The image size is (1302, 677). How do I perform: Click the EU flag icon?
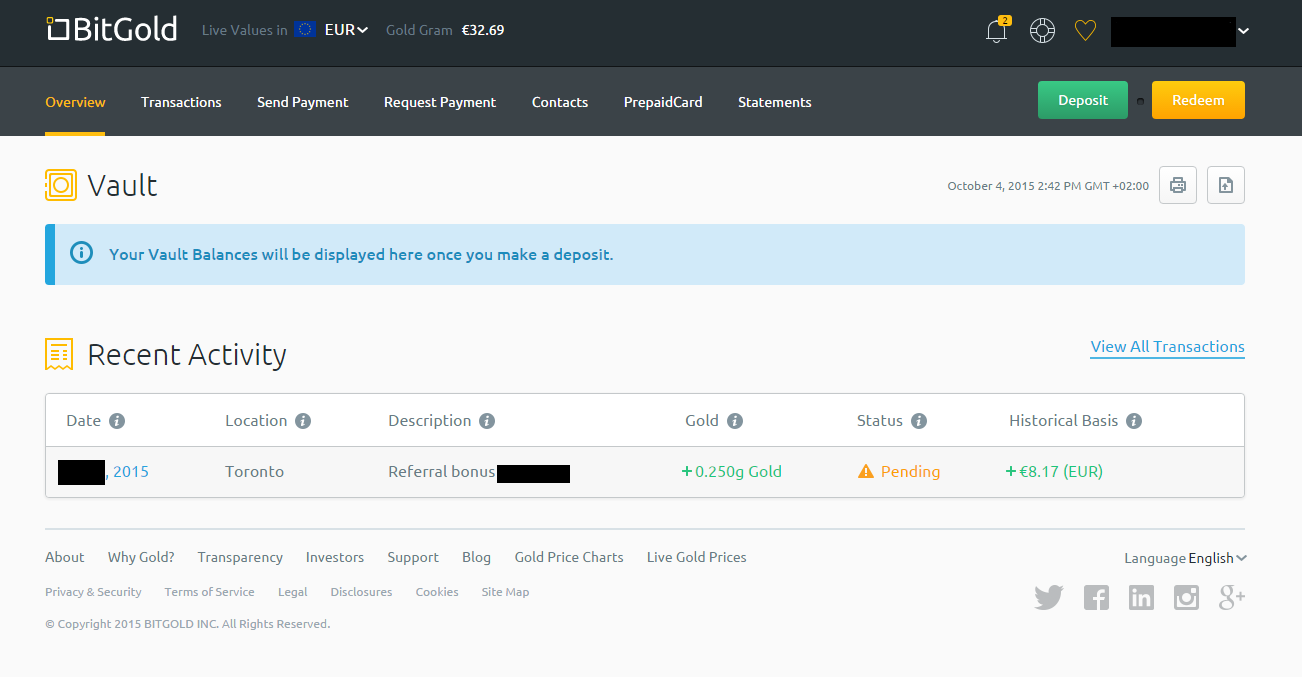tap(305, 30)
